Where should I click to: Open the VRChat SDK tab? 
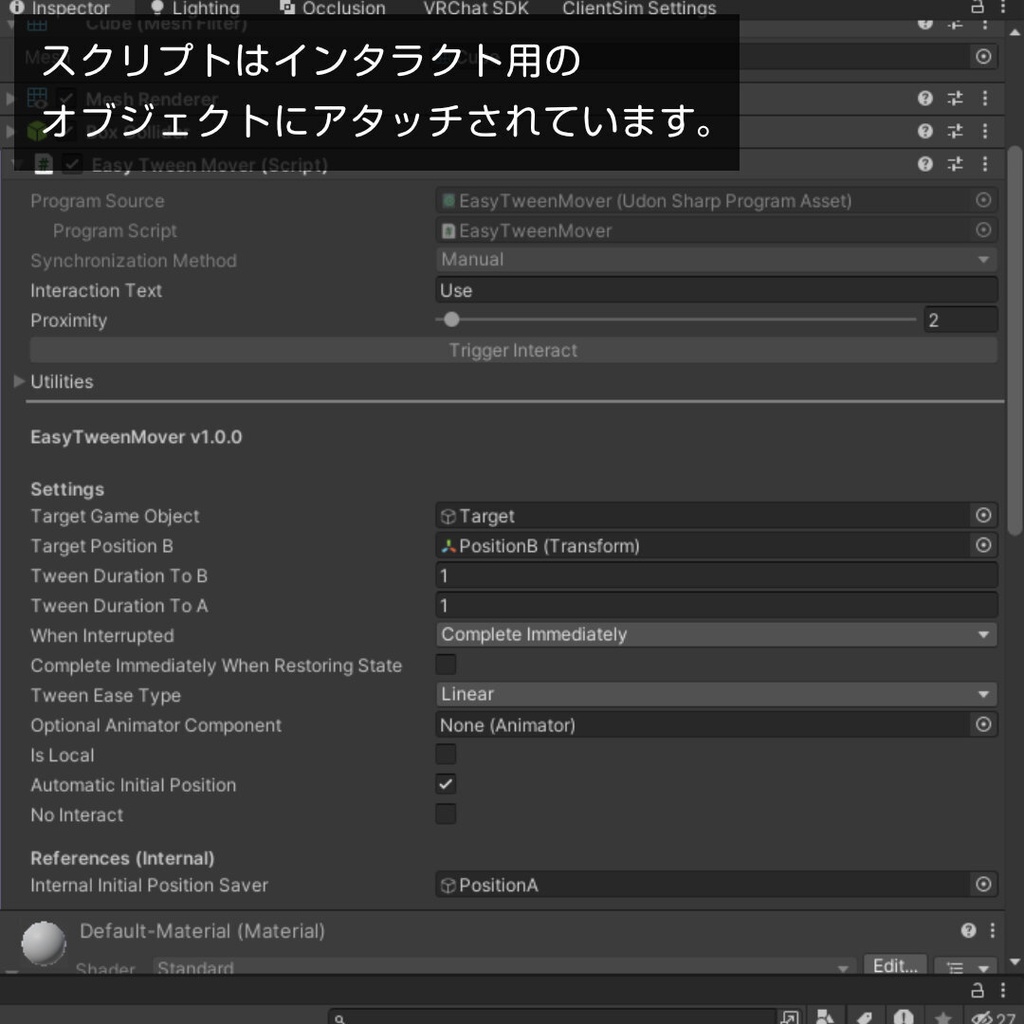(476, 8)
